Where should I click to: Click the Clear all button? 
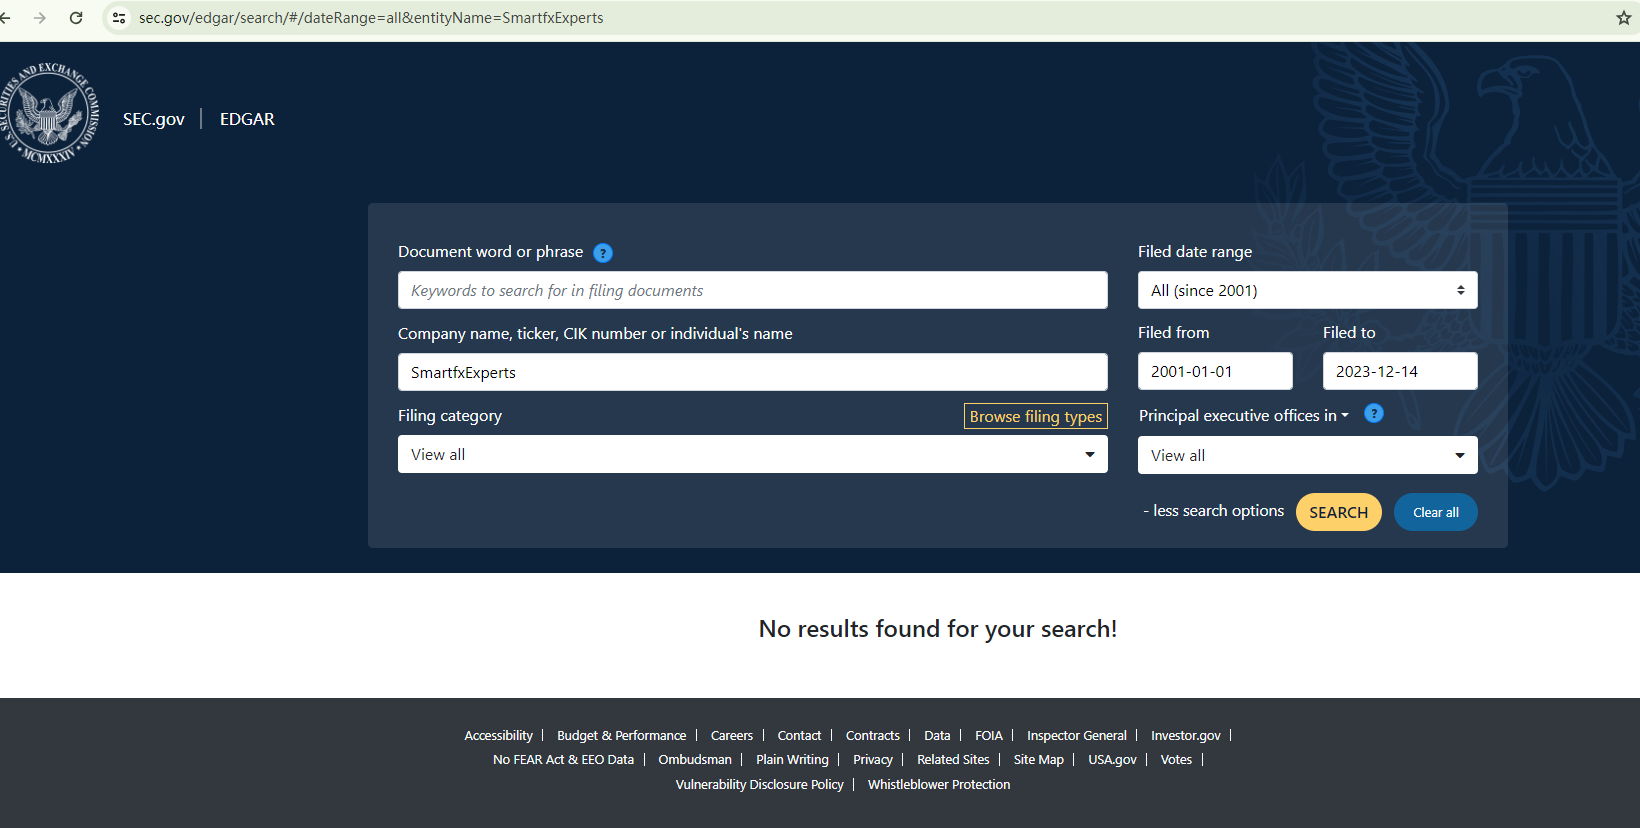pos(1435,512)
